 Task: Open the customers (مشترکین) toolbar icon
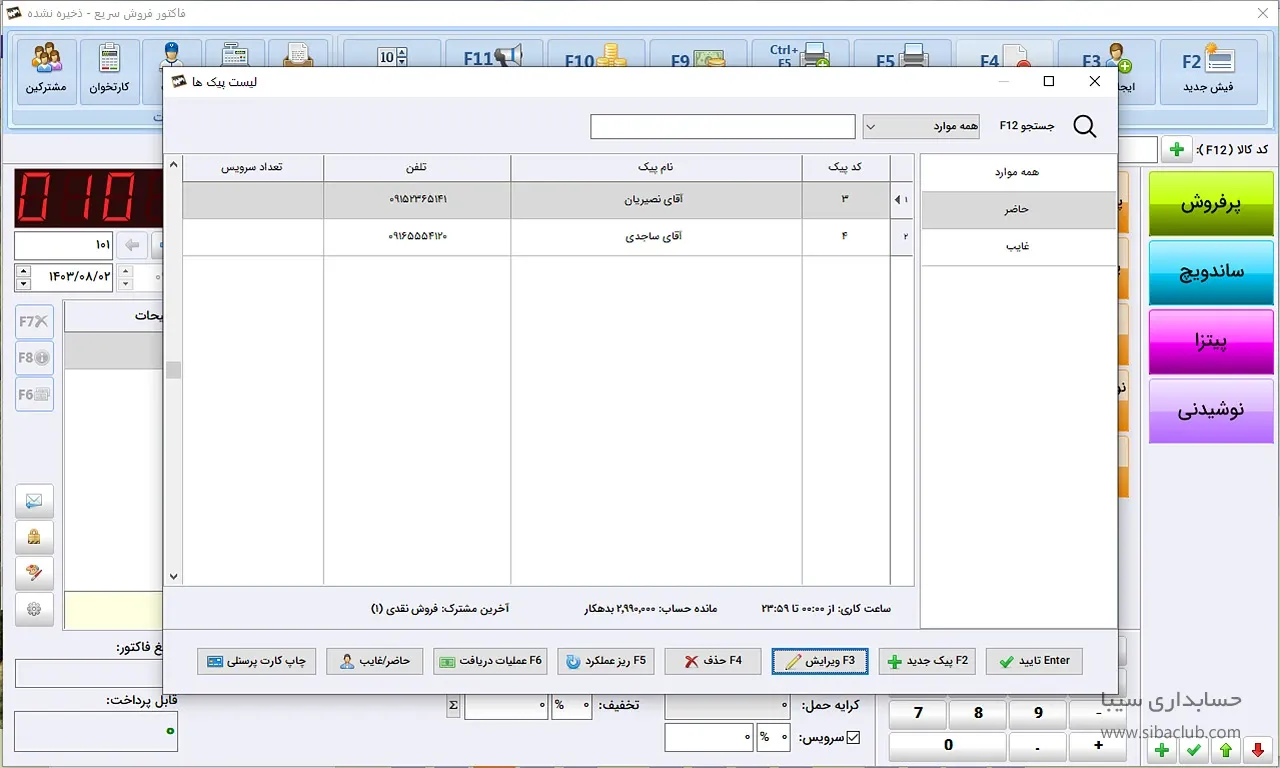(x=46, y=70)
